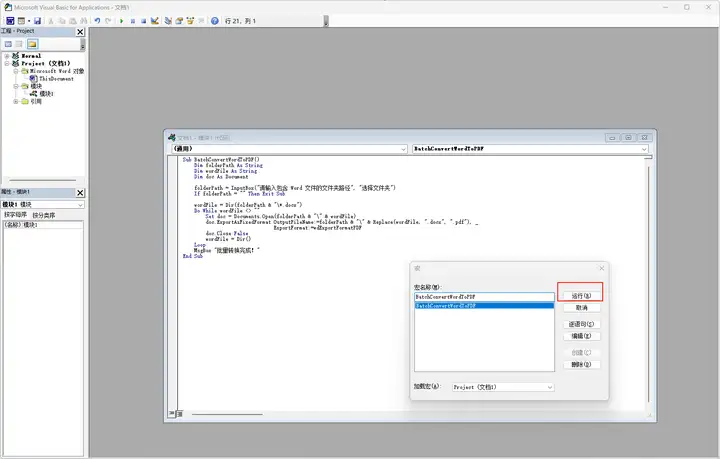Click the 取消 cancel button
This screenshot has height=459, width=720.
(581, 308)
